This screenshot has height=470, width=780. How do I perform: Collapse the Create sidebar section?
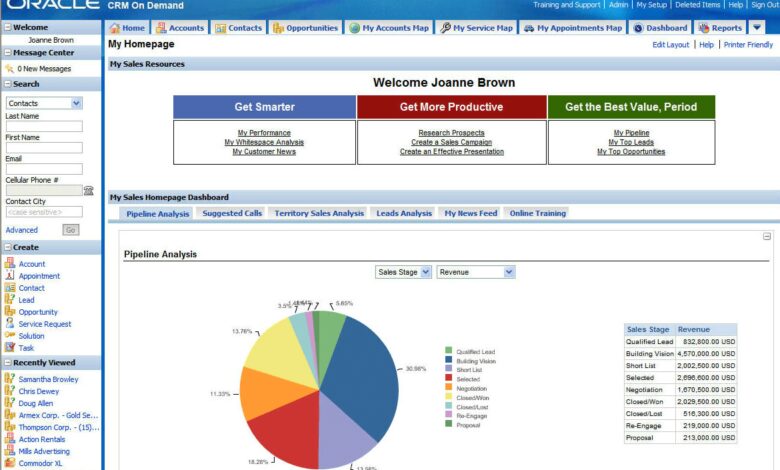click(7, 247)
